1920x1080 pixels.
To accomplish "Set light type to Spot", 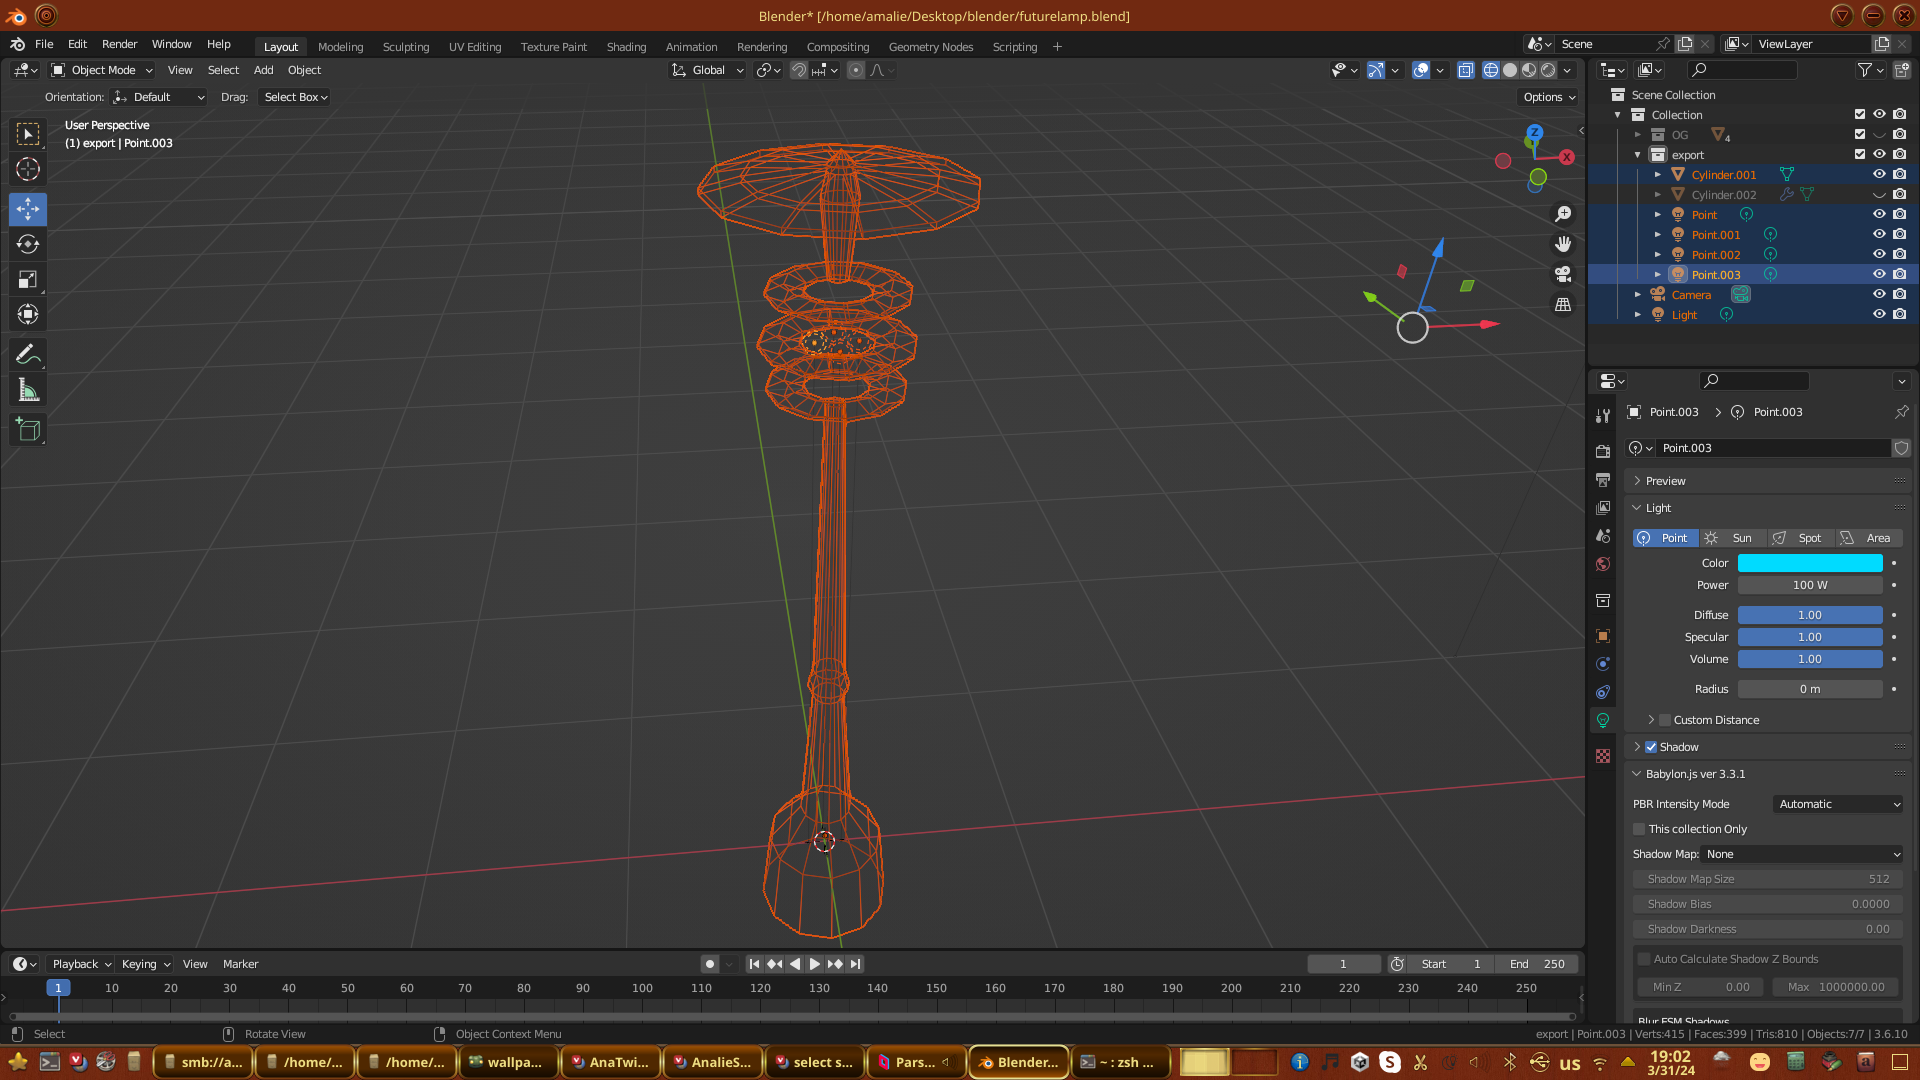I will tap(1800, 538).
